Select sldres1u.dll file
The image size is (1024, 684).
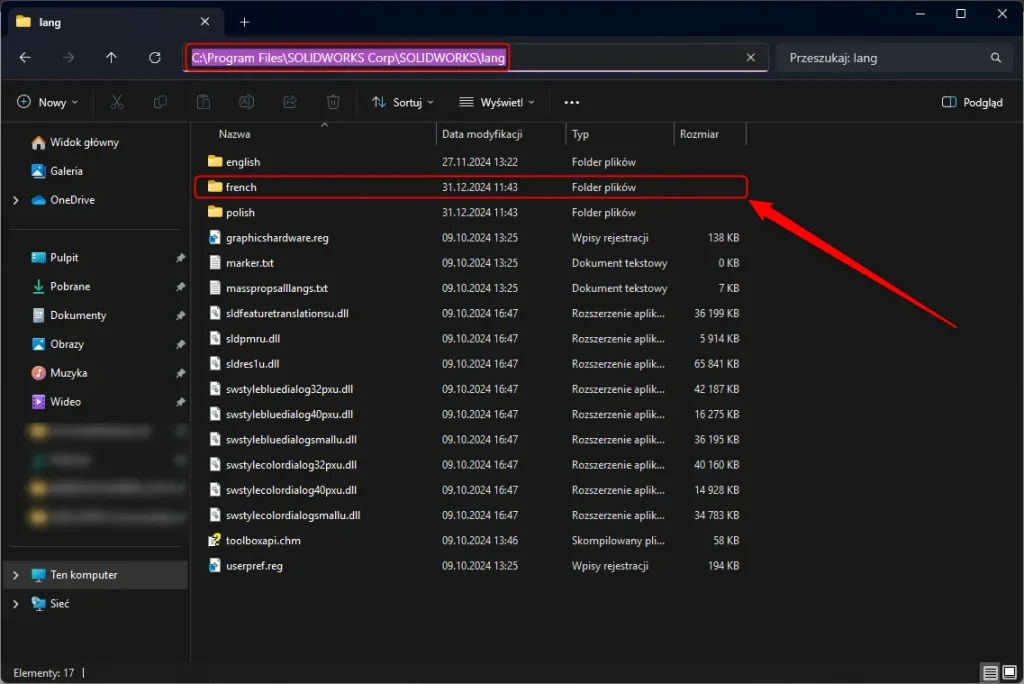pos(470,364)
